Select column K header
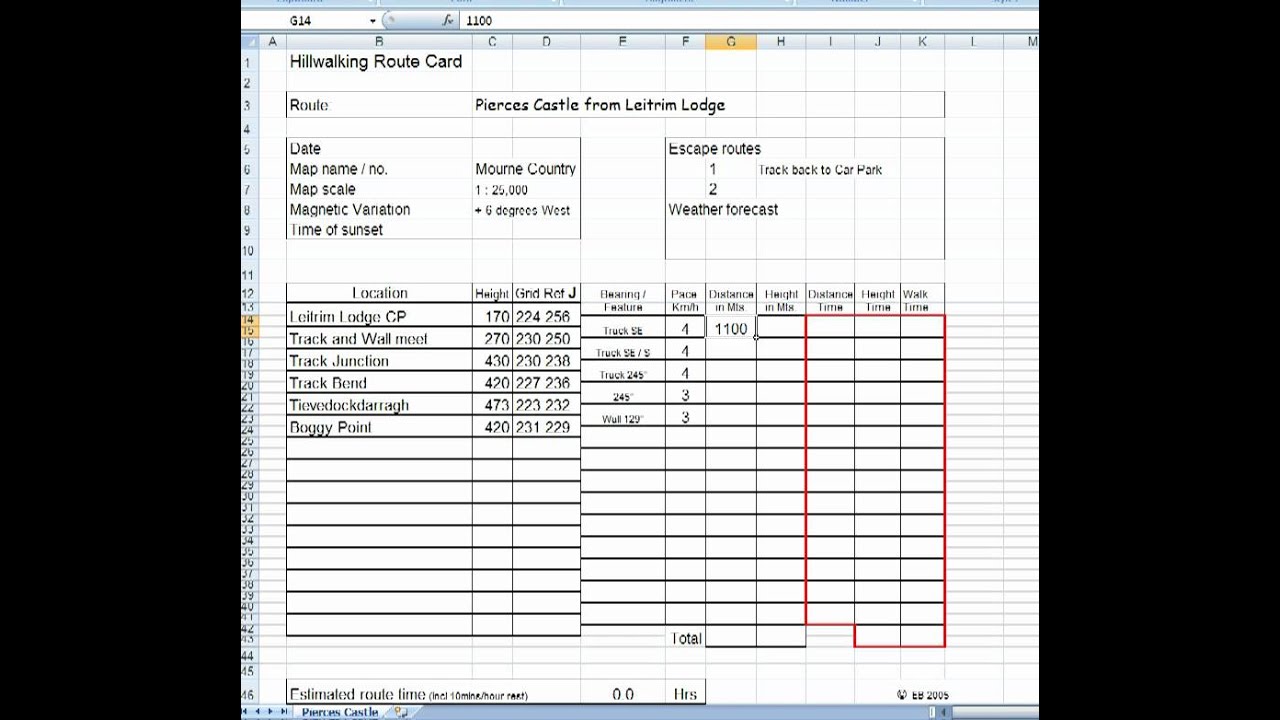The height and width of the screenshot is (720, 1280). [922, 41]
